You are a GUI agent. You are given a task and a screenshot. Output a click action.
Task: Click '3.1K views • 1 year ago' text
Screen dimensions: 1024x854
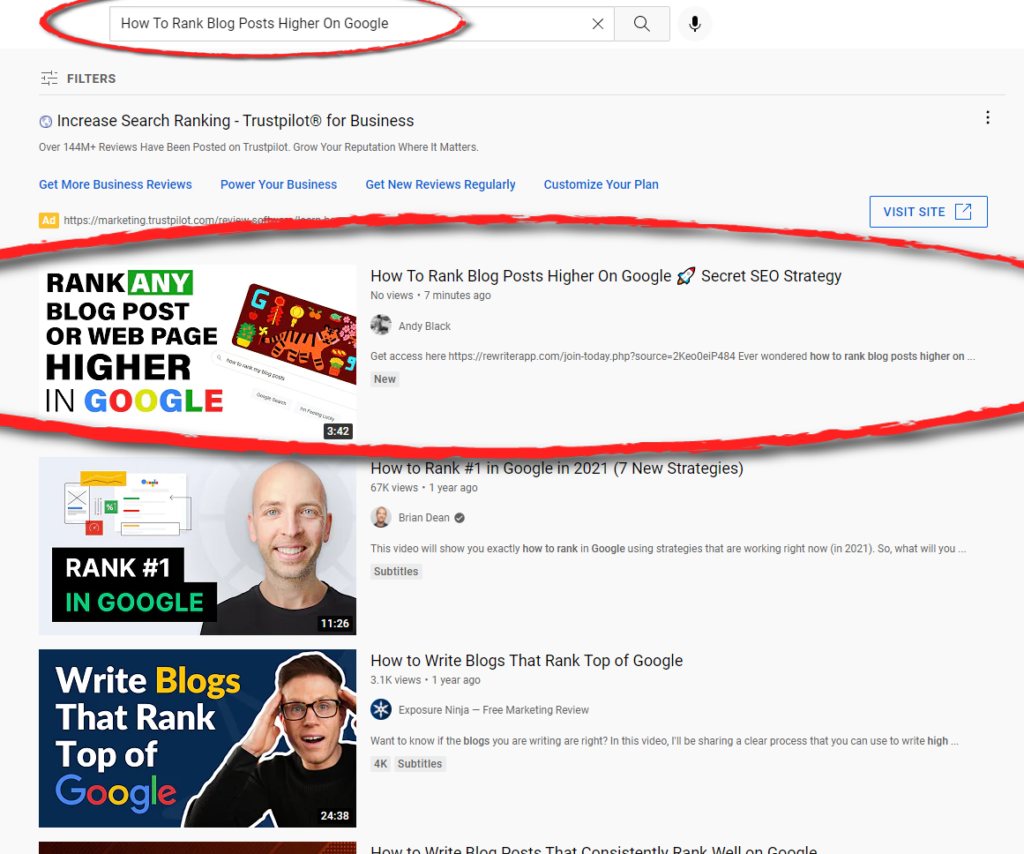pyautogui.click(x=425, y=680)
